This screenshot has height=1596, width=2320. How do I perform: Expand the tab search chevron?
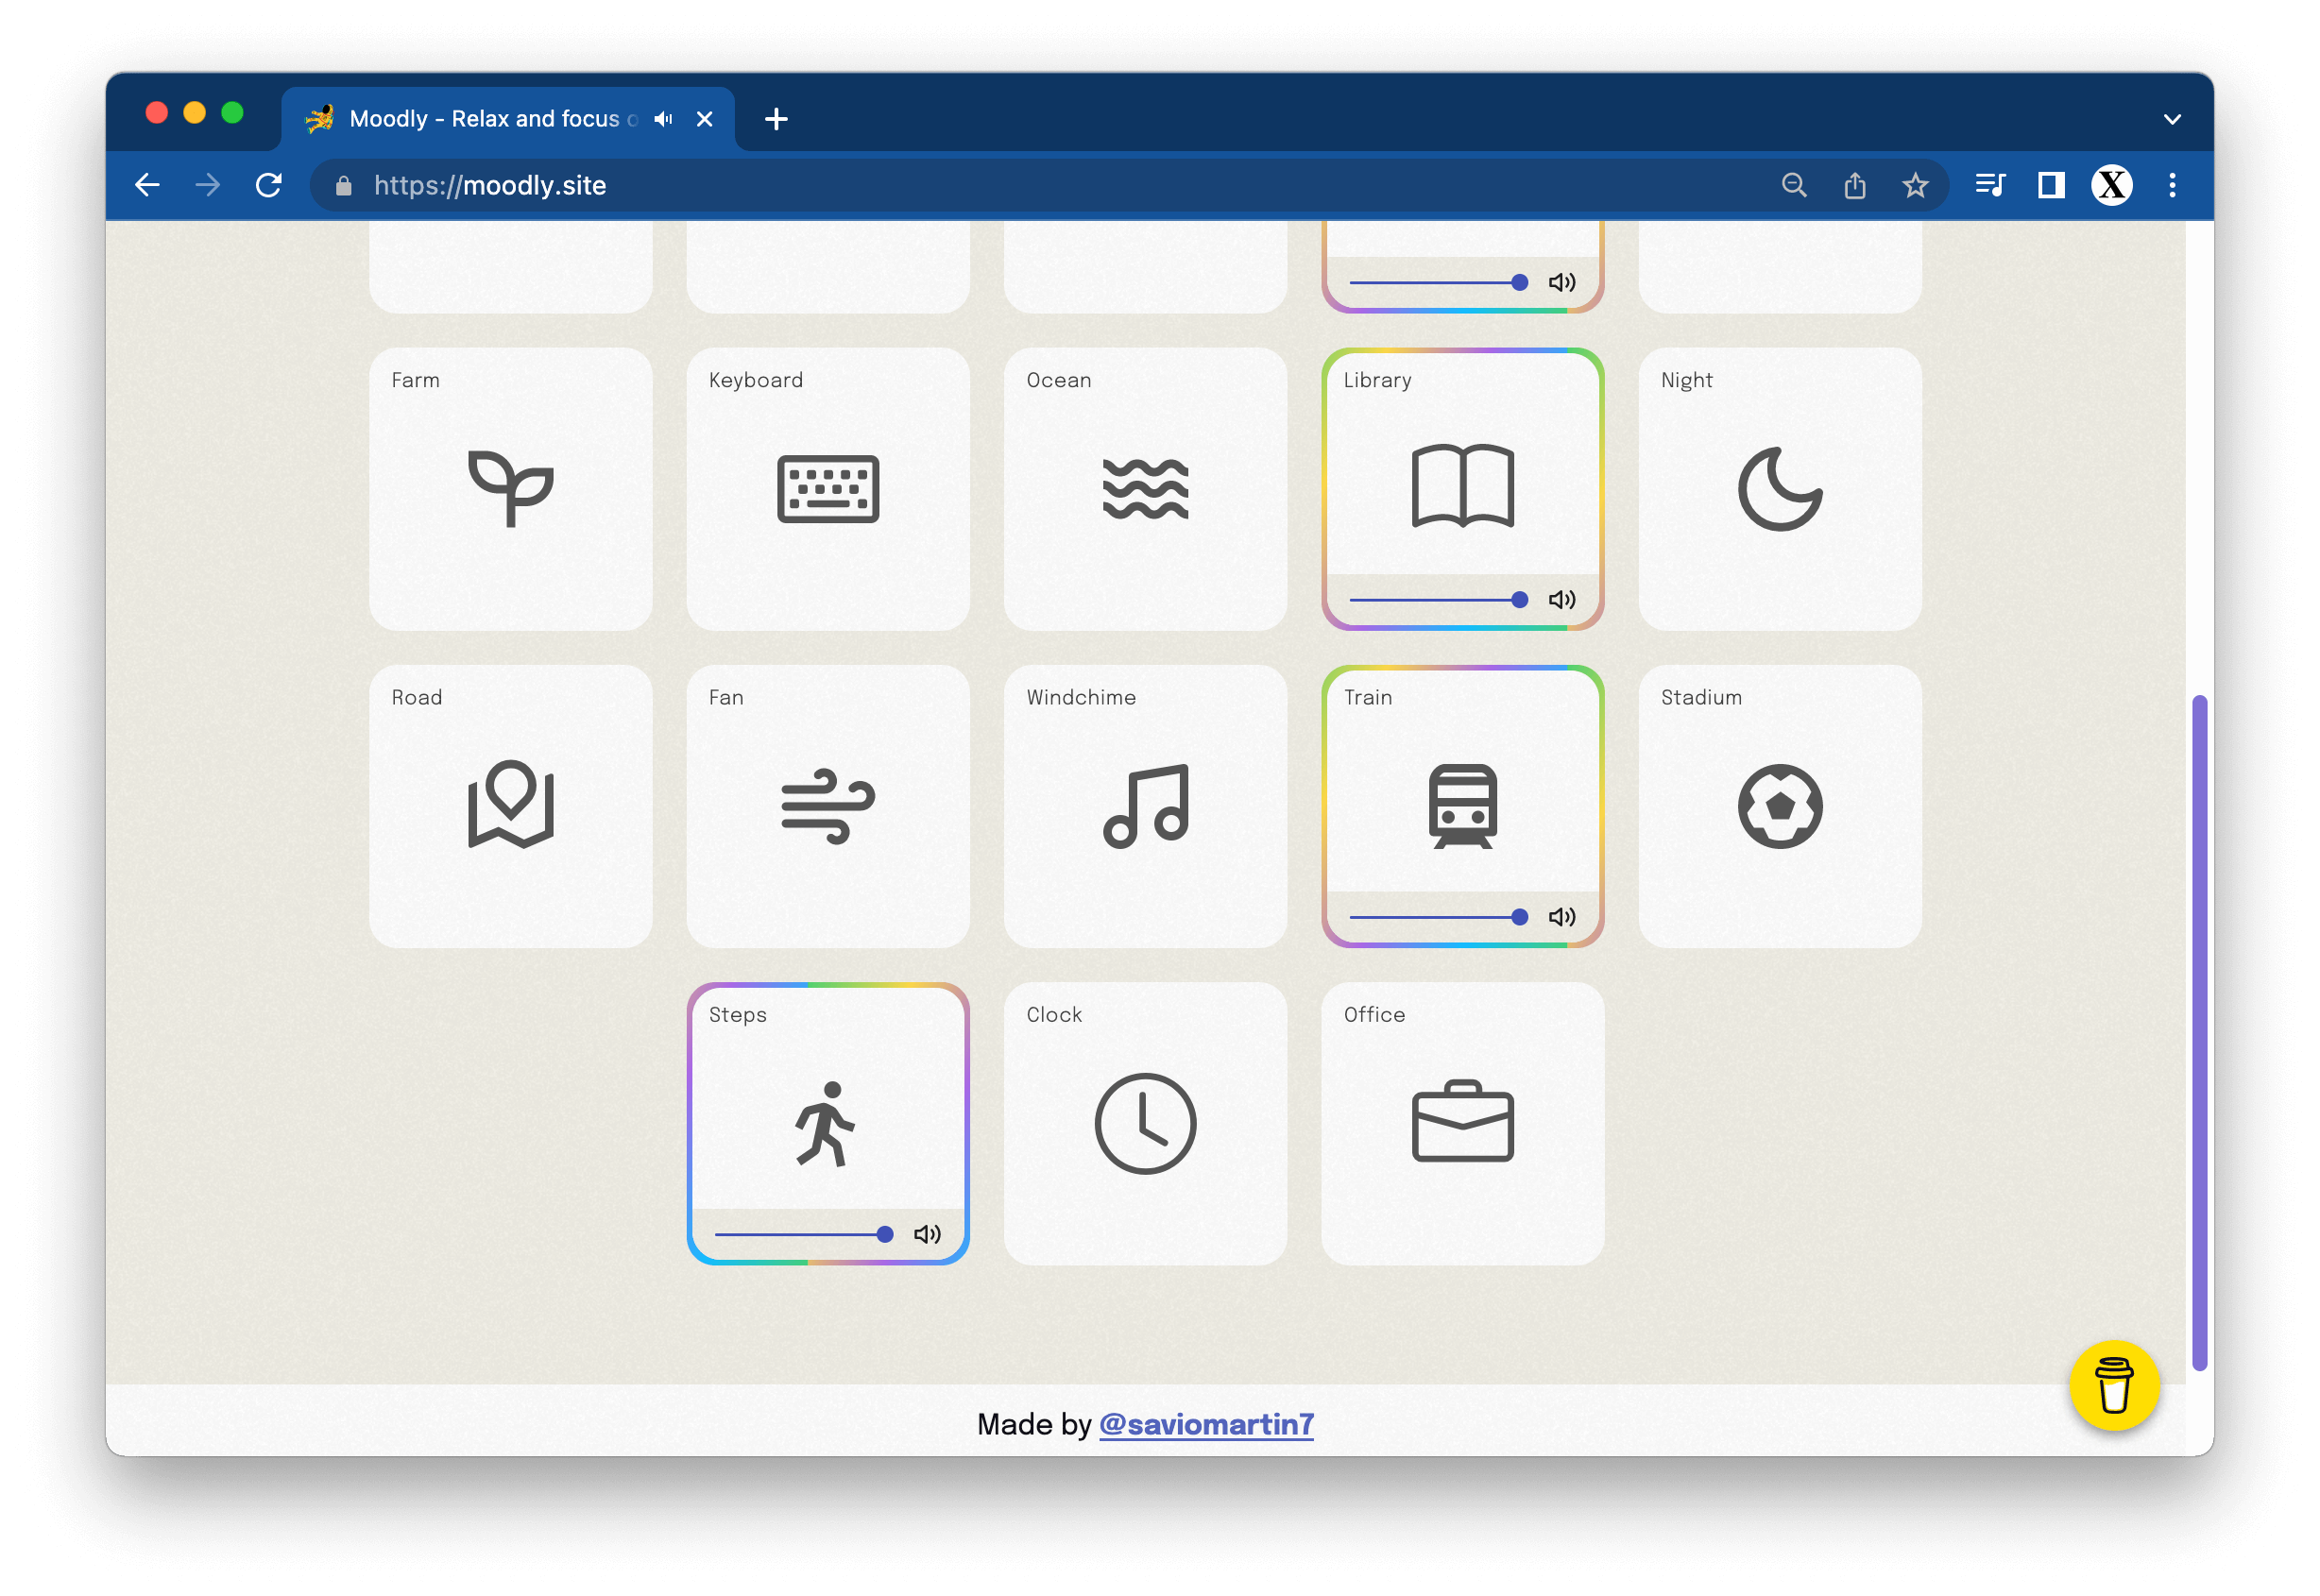pos(2171,119)
